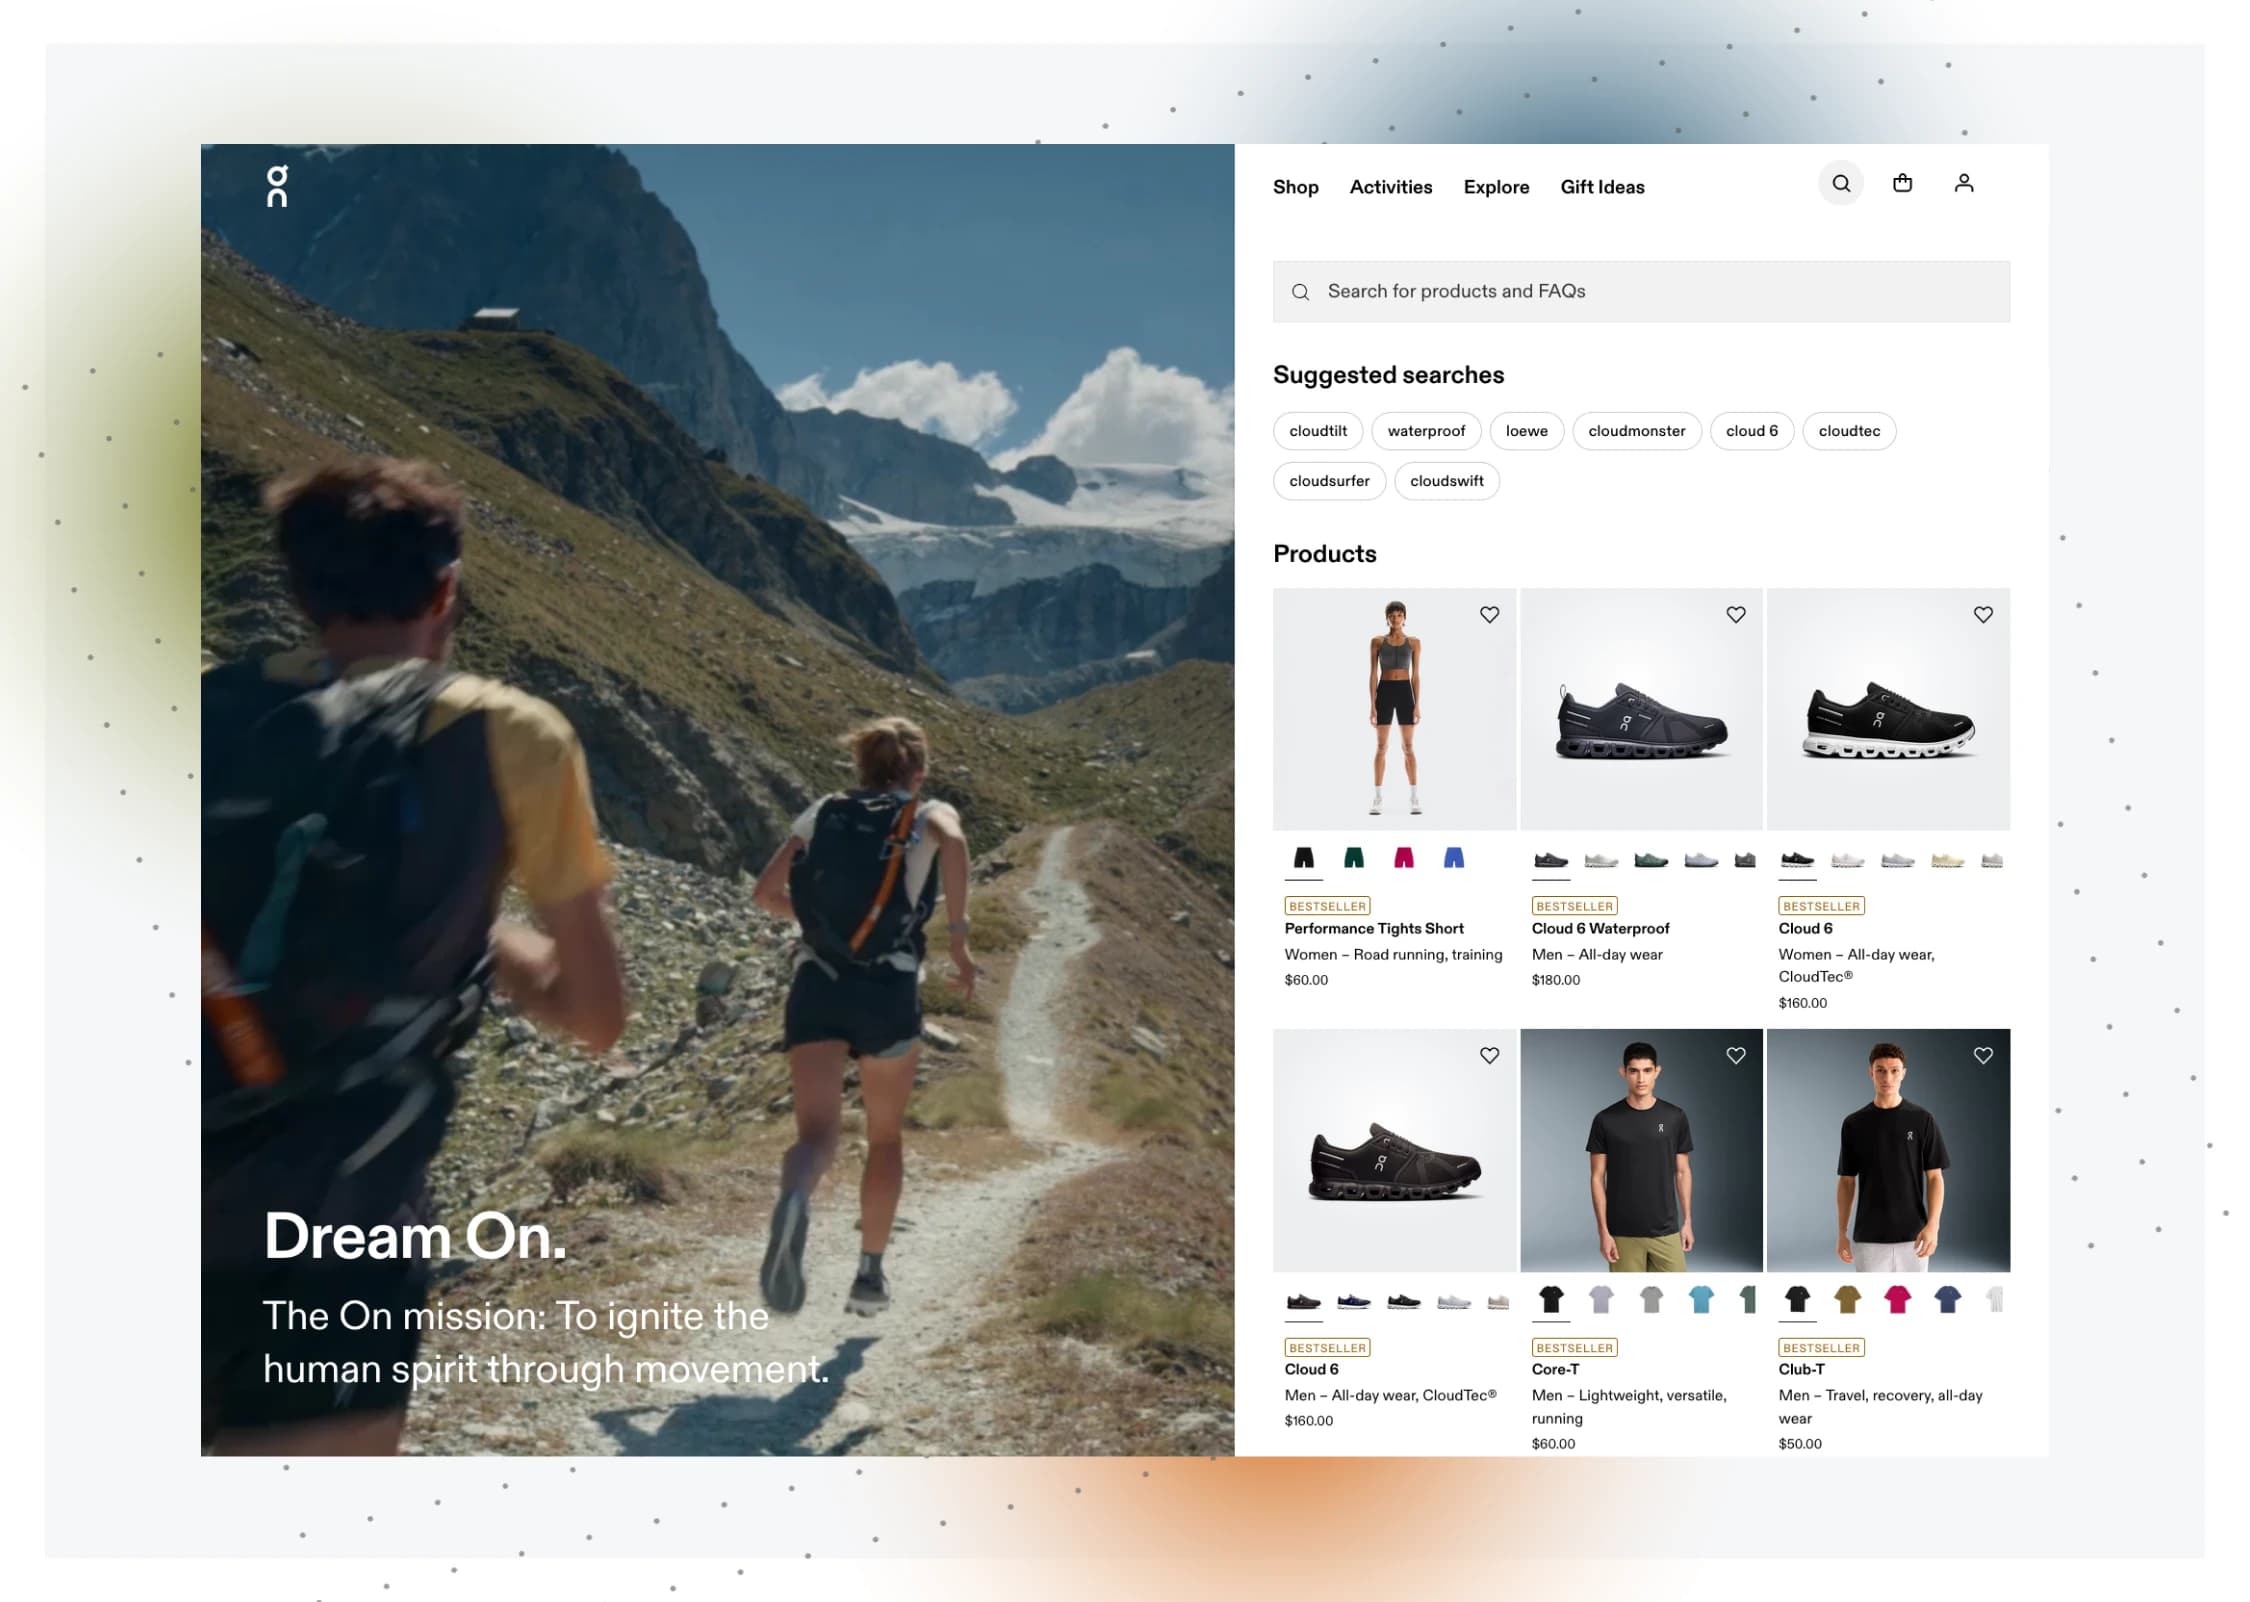Toggle wishlist heart on Women's Cloud 6
Image resolution: width=2250 pixels, height=1602 pixels.
pos(1982,615)
